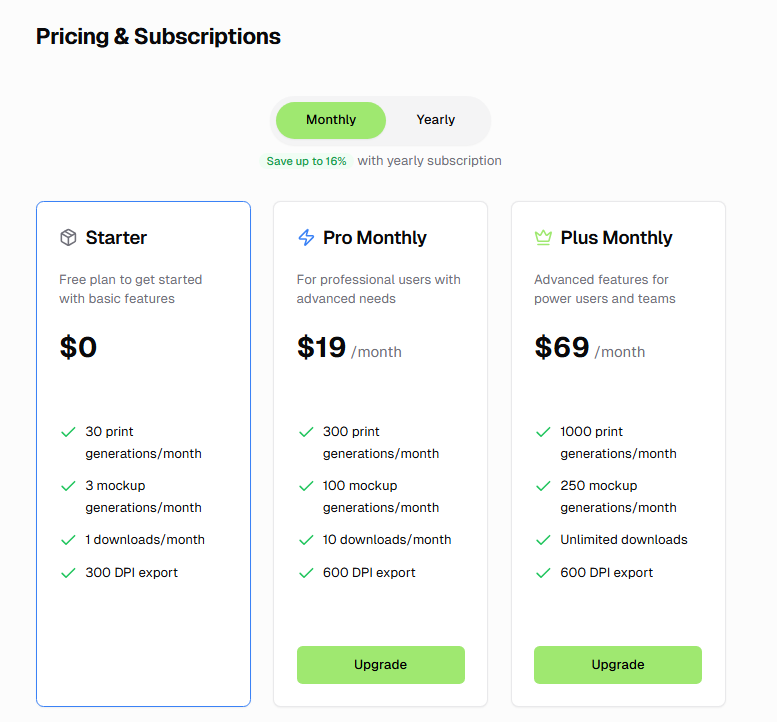Image resolution: width=777 pixels, height=722 pixels.
Task: Click the Starter plan cube icon
Action: click(x=68, y=237)
